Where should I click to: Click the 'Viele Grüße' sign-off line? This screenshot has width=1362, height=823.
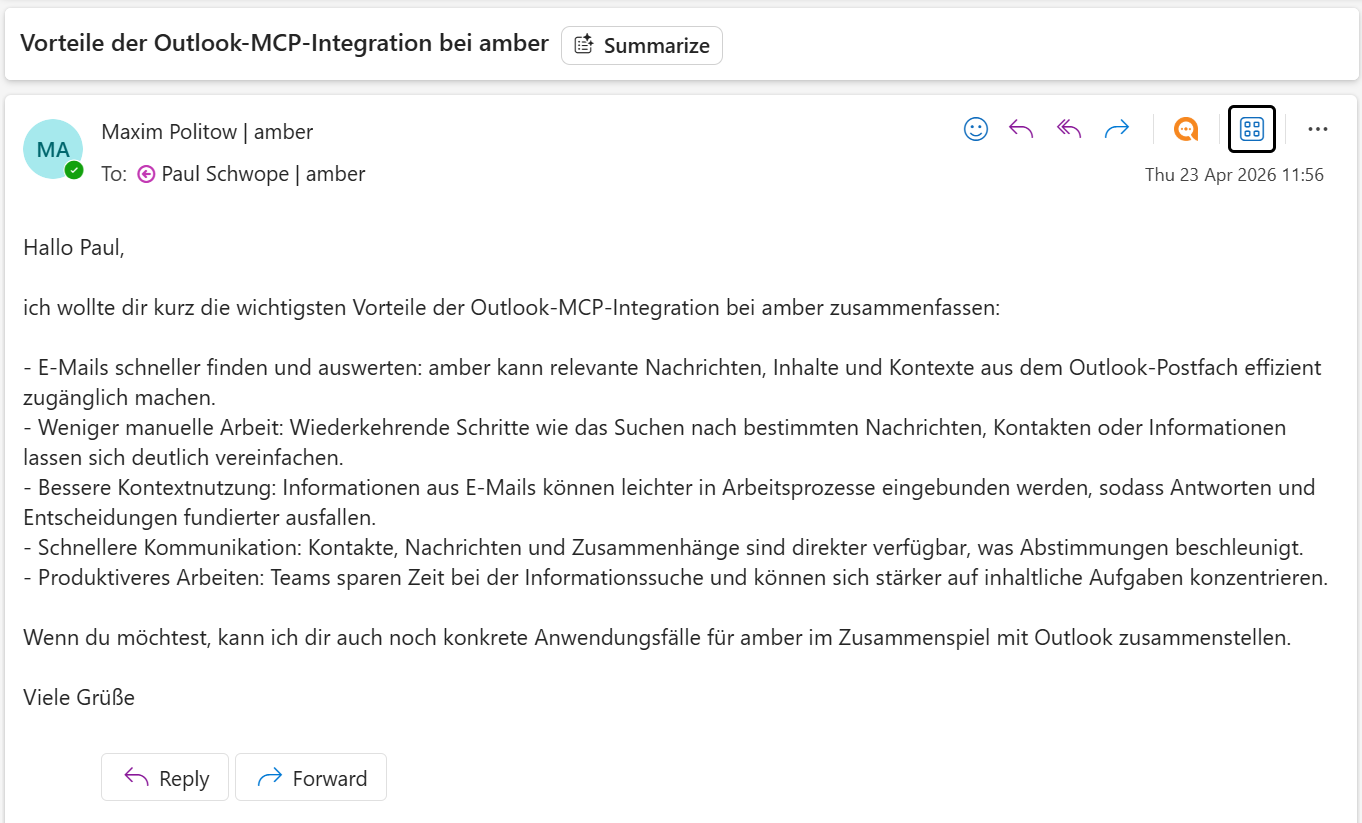tap(79, 697)
